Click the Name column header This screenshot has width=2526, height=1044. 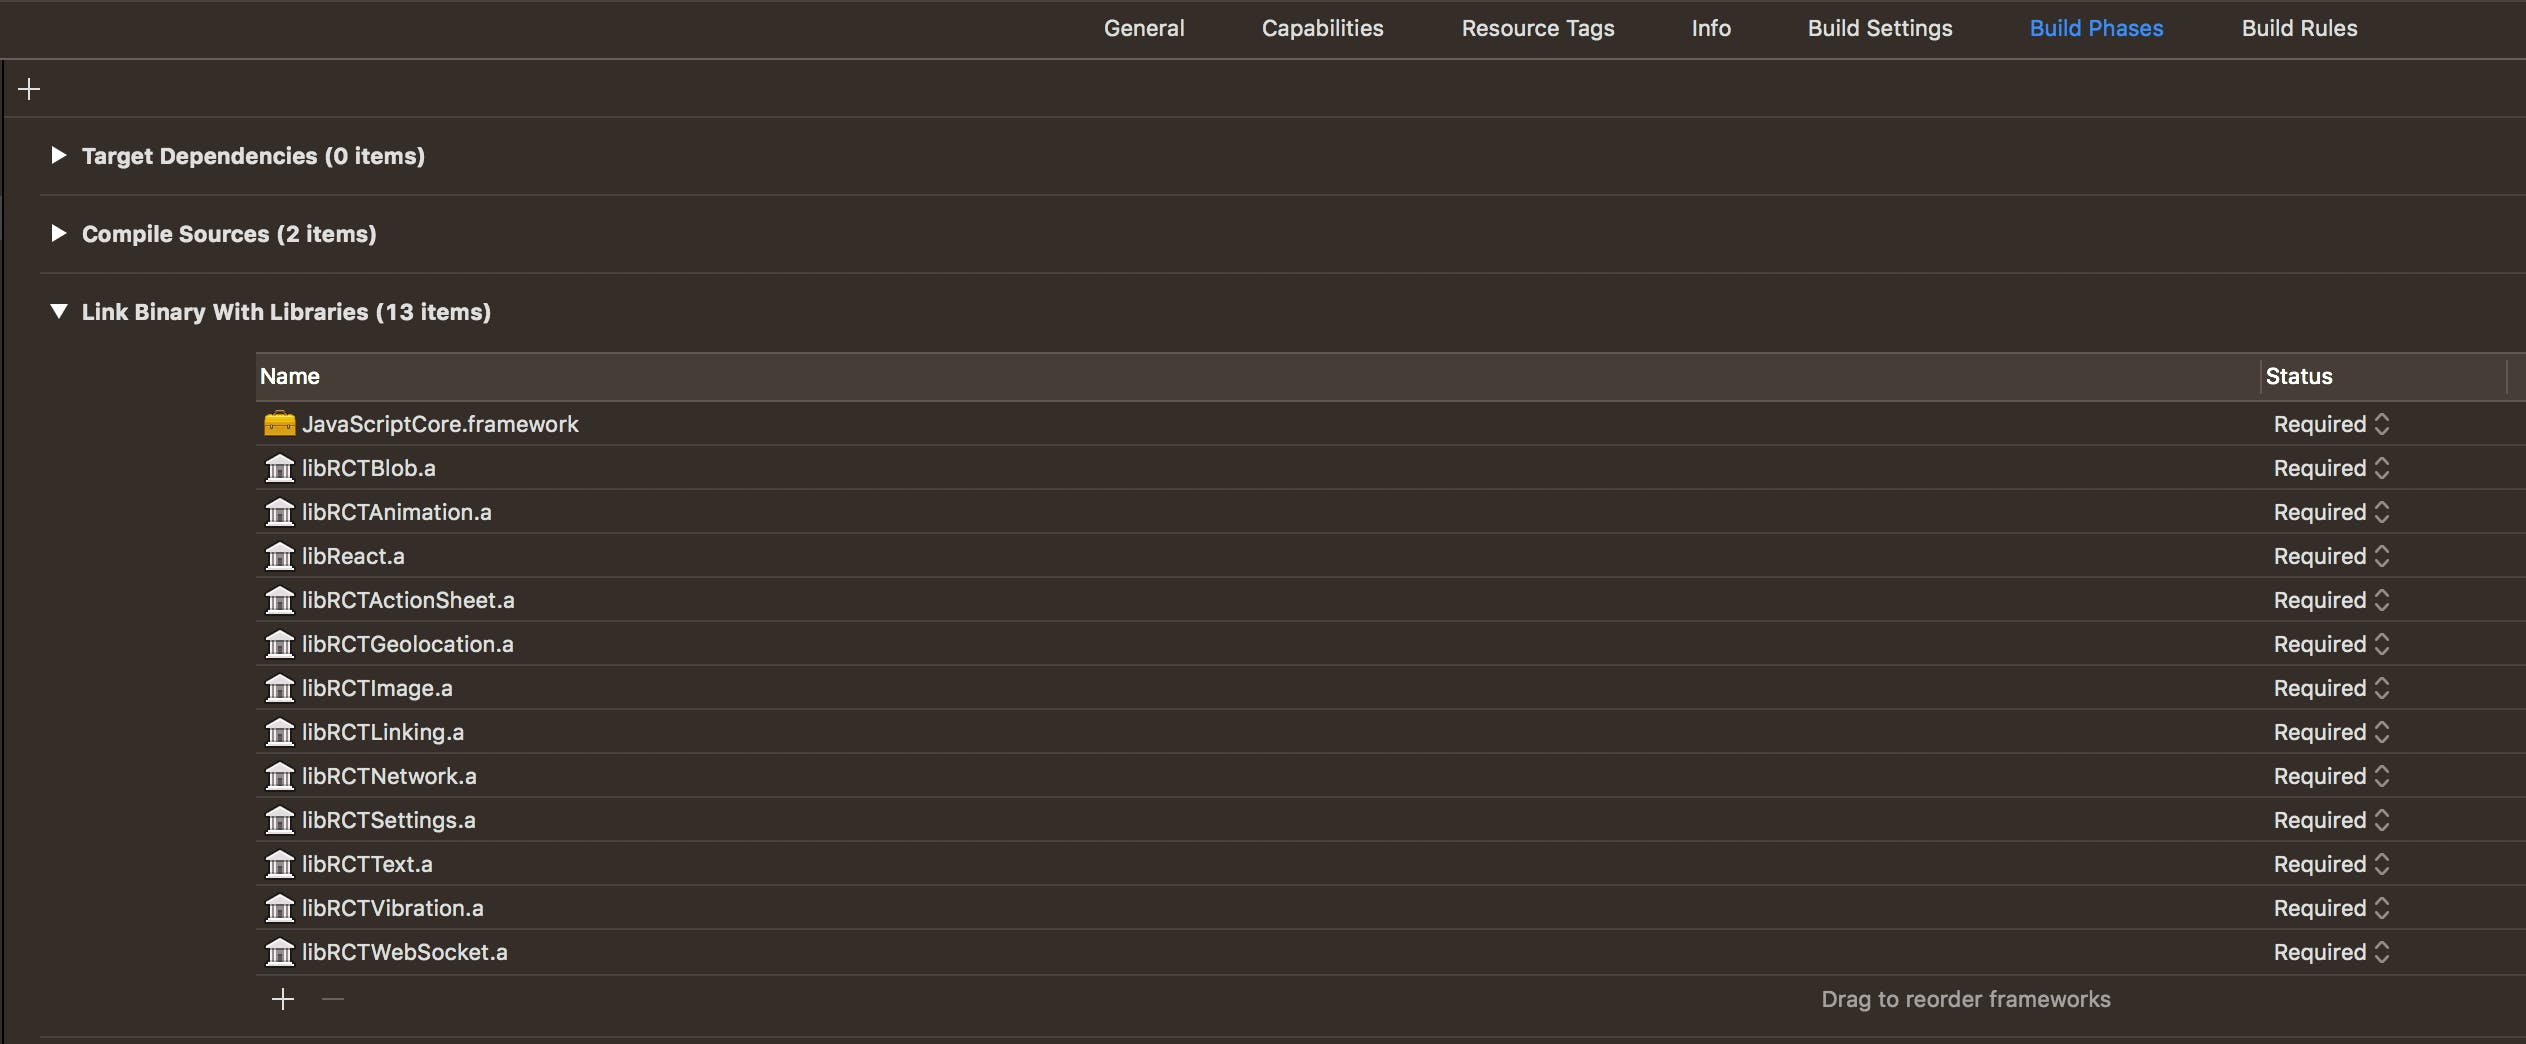click(1257, 376)
